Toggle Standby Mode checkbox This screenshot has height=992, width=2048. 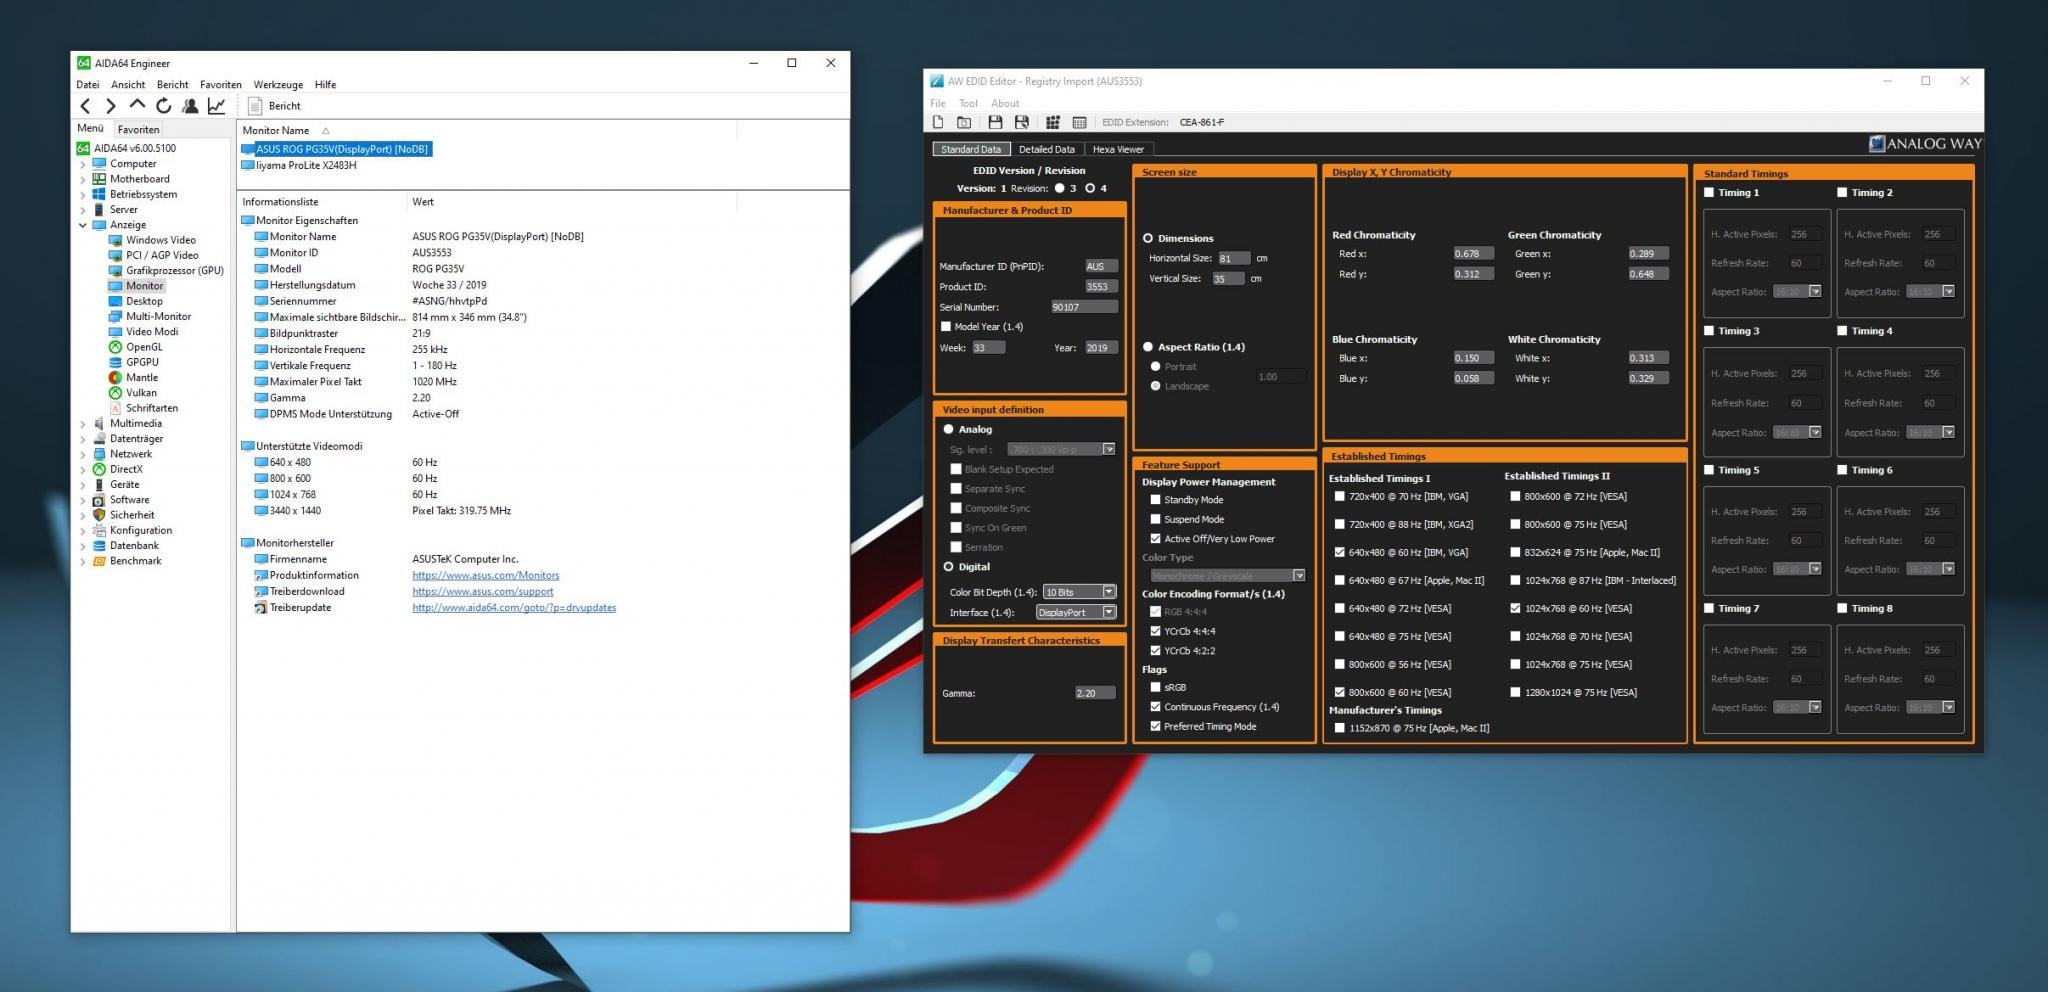point(1156,500)
